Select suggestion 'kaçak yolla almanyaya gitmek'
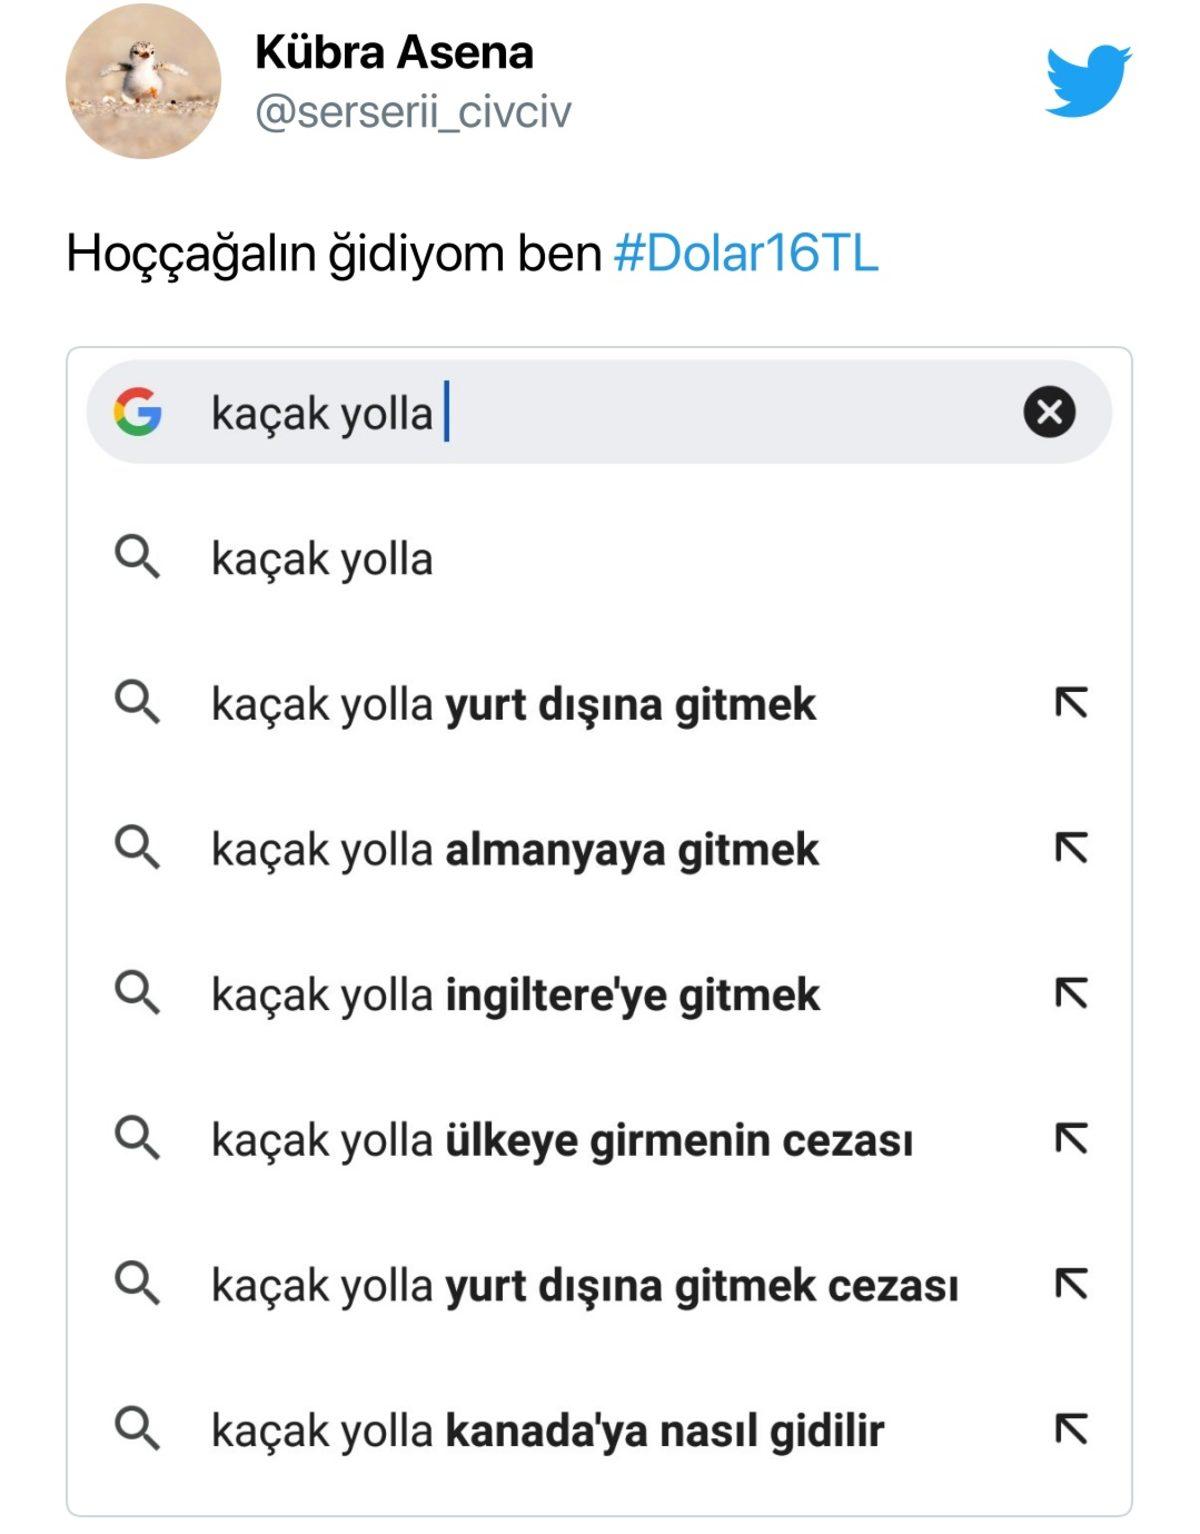The image size is (1200, 1534). point(515,849)
